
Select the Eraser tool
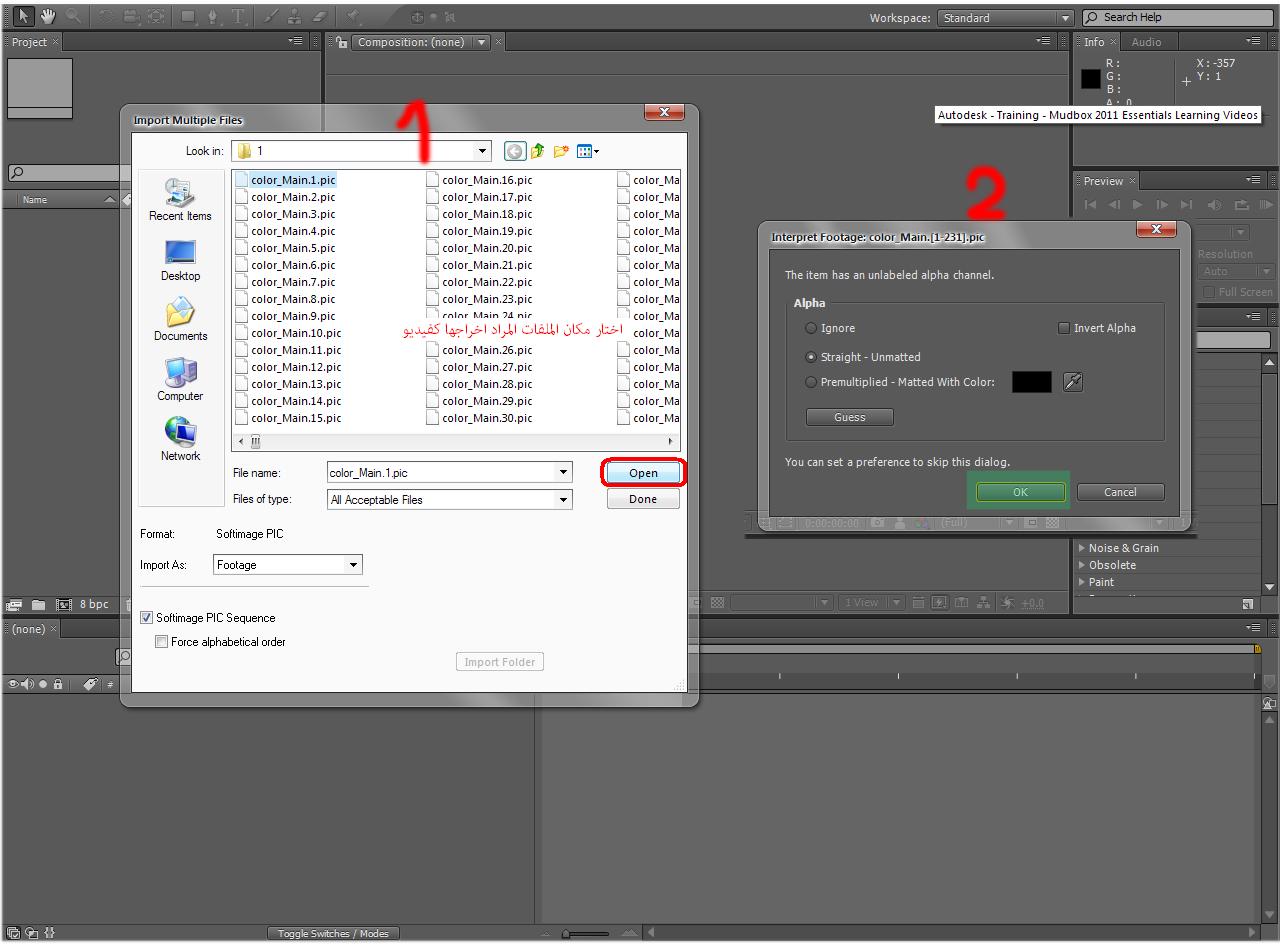click(320, 16)
